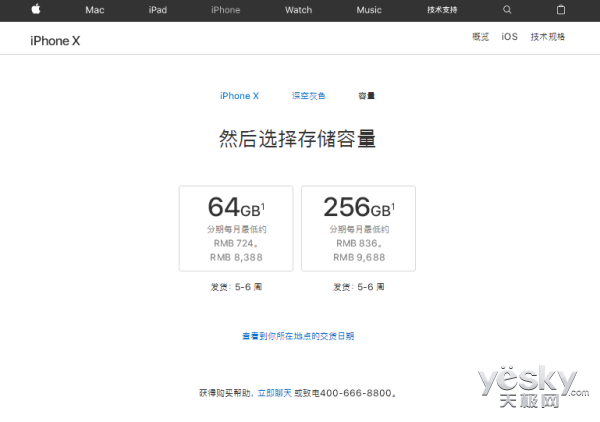The image size is (600, 422).
Task: Open 技术支持 support menu item
Action: click(x=442, y=10)
